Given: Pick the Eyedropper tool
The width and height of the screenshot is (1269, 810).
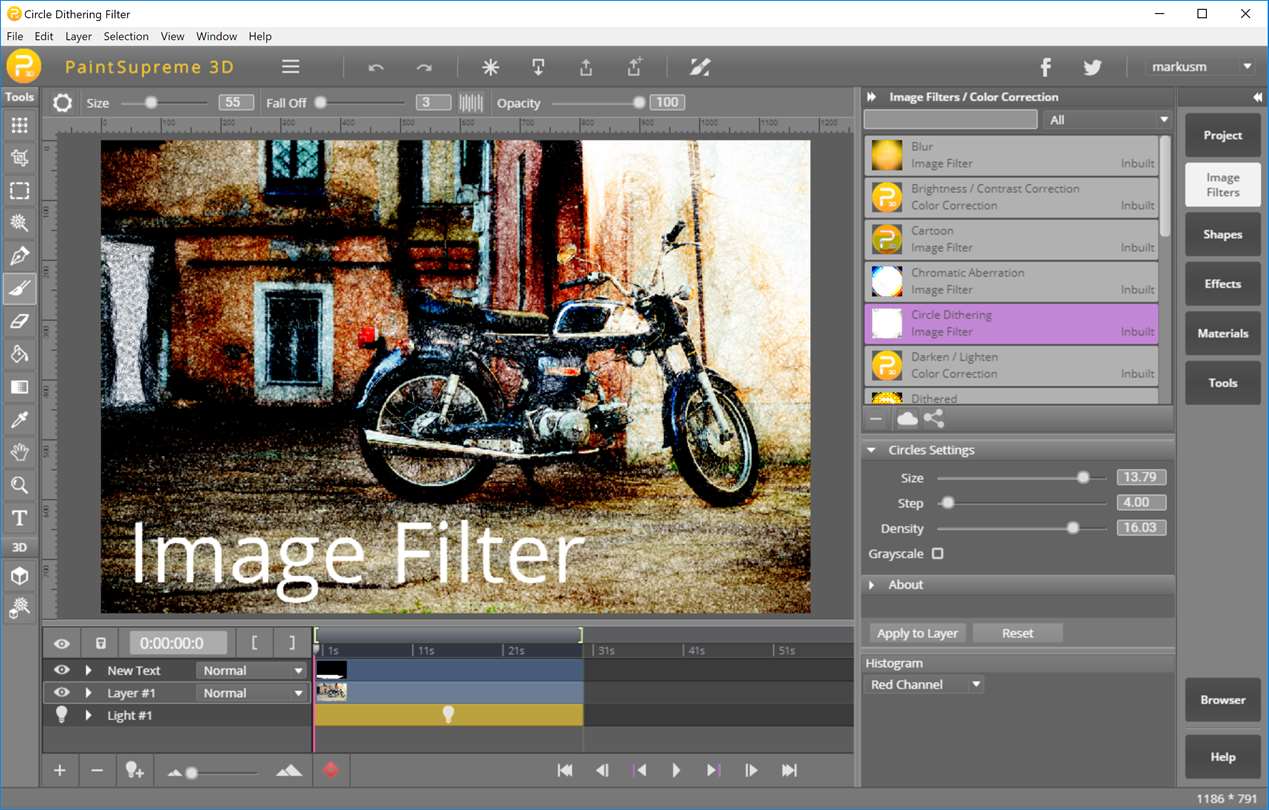Looking at the screenshot, I should click(x=19, y=420).
